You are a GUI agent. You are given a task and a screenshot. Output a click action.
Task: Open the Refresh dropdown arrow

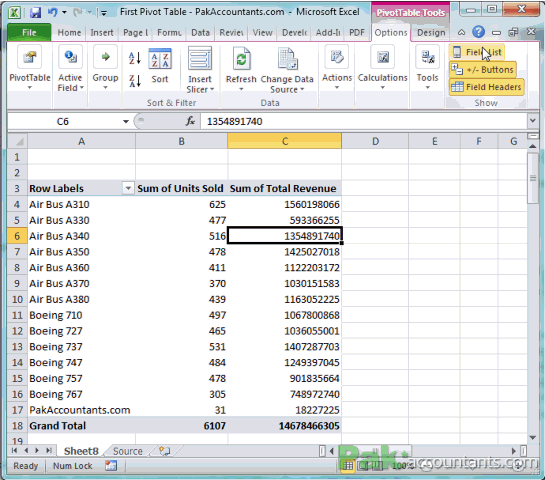click(241, 89)
